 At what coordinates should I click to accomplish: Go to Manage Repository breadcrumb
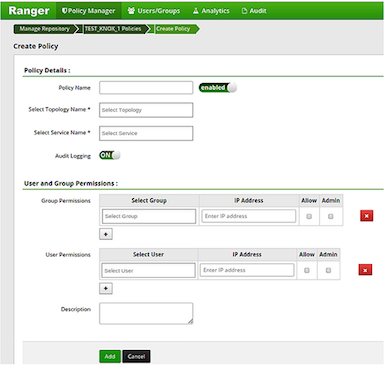coord(45,29)
